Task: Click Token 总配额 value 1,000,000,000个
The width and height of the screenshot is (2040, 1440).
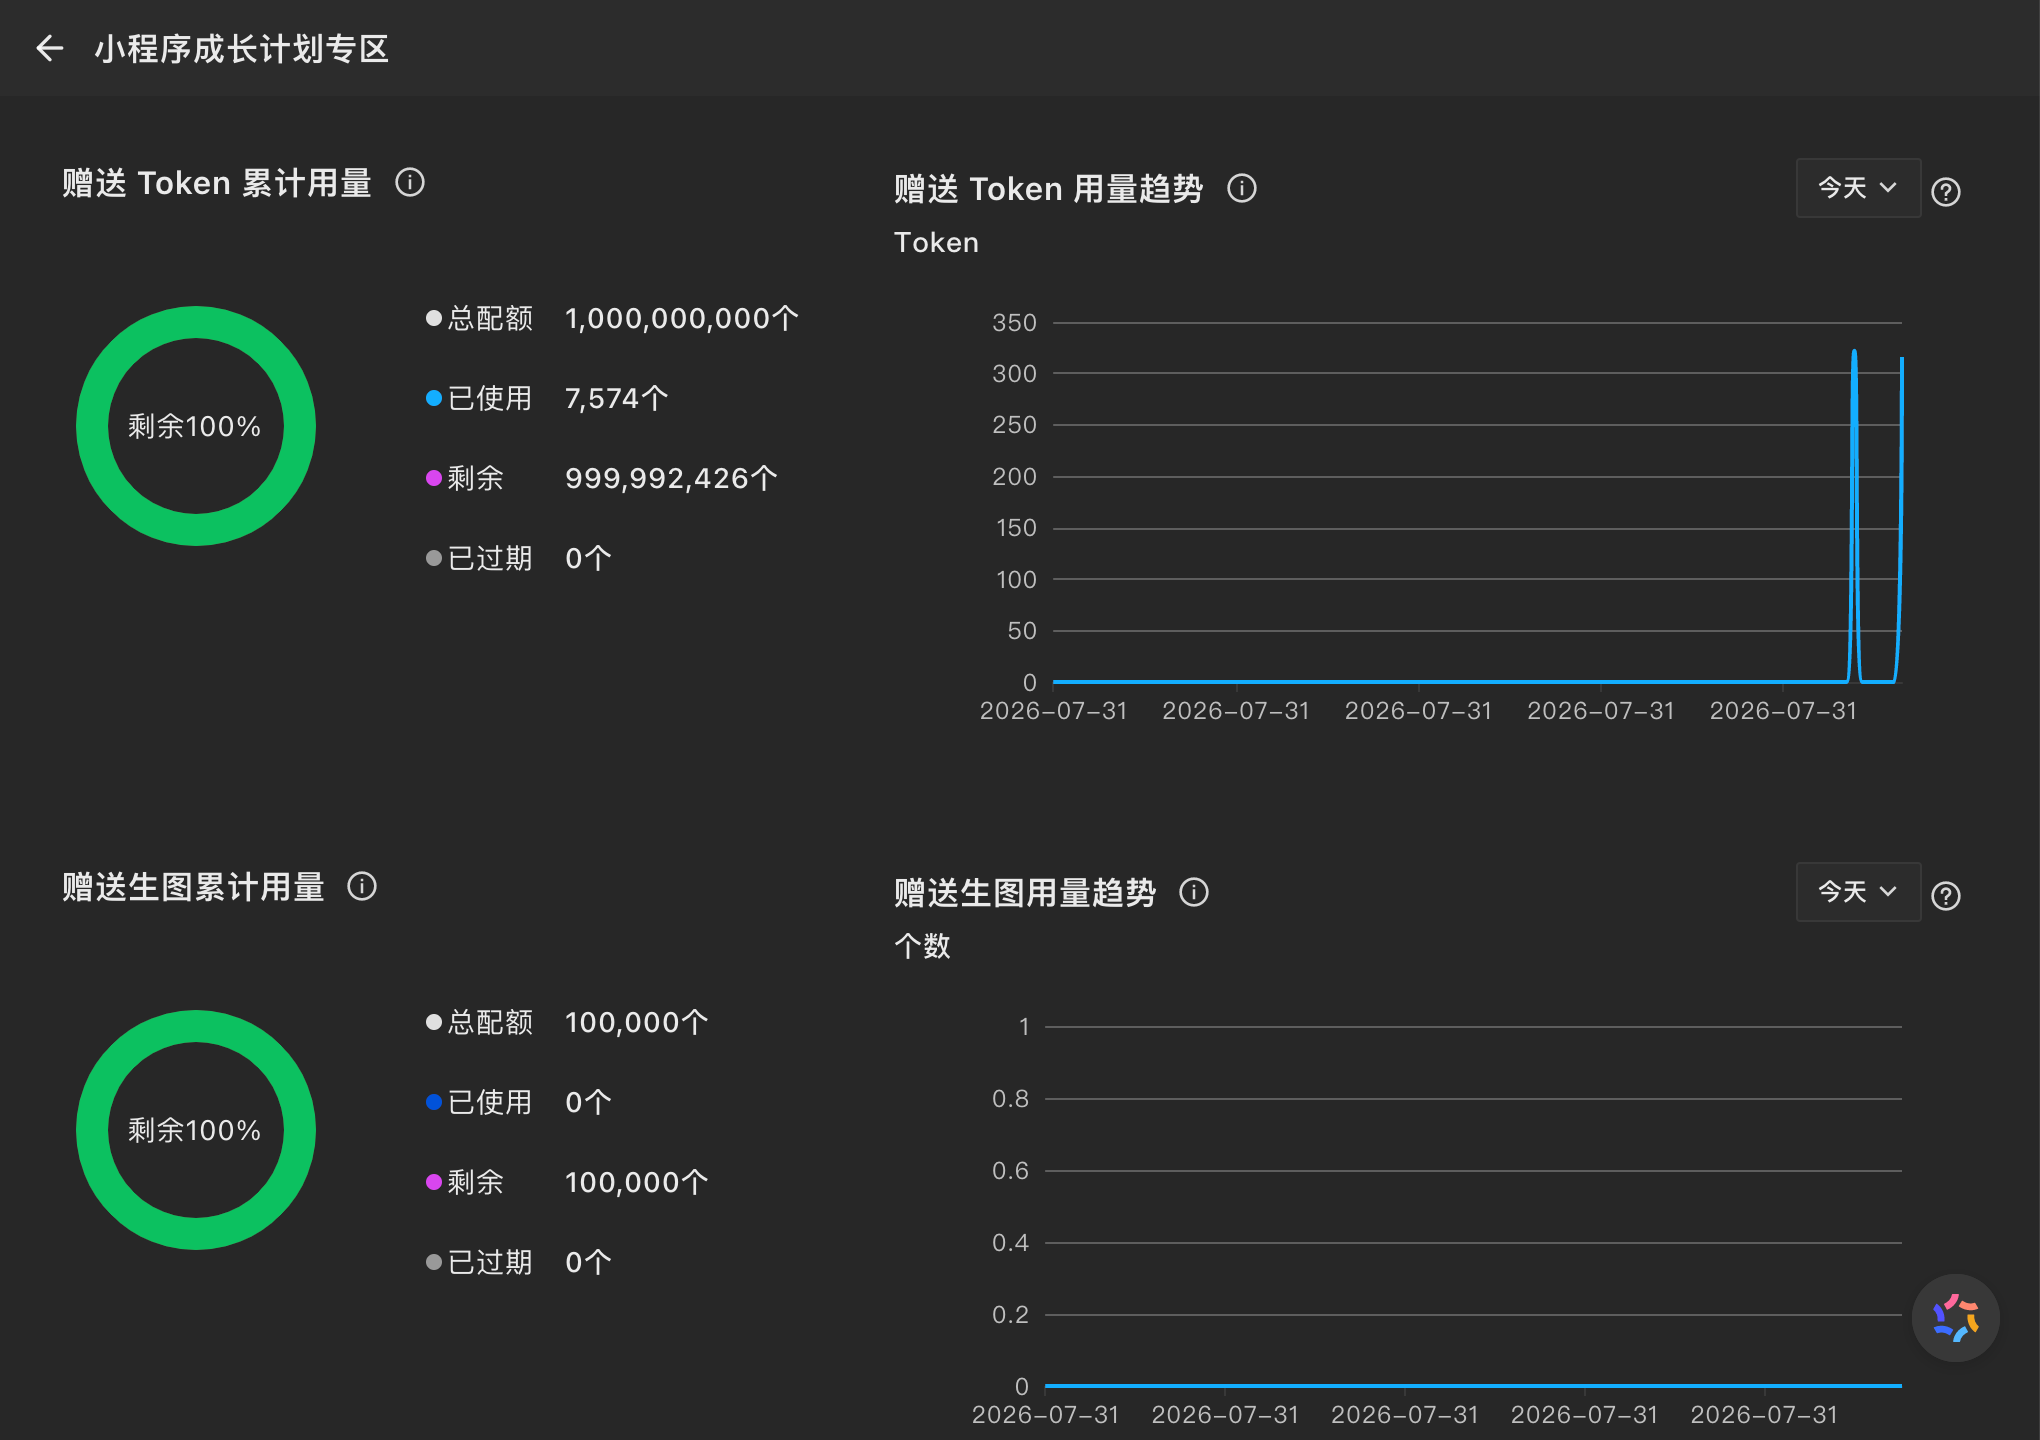Action: [682, 319]
